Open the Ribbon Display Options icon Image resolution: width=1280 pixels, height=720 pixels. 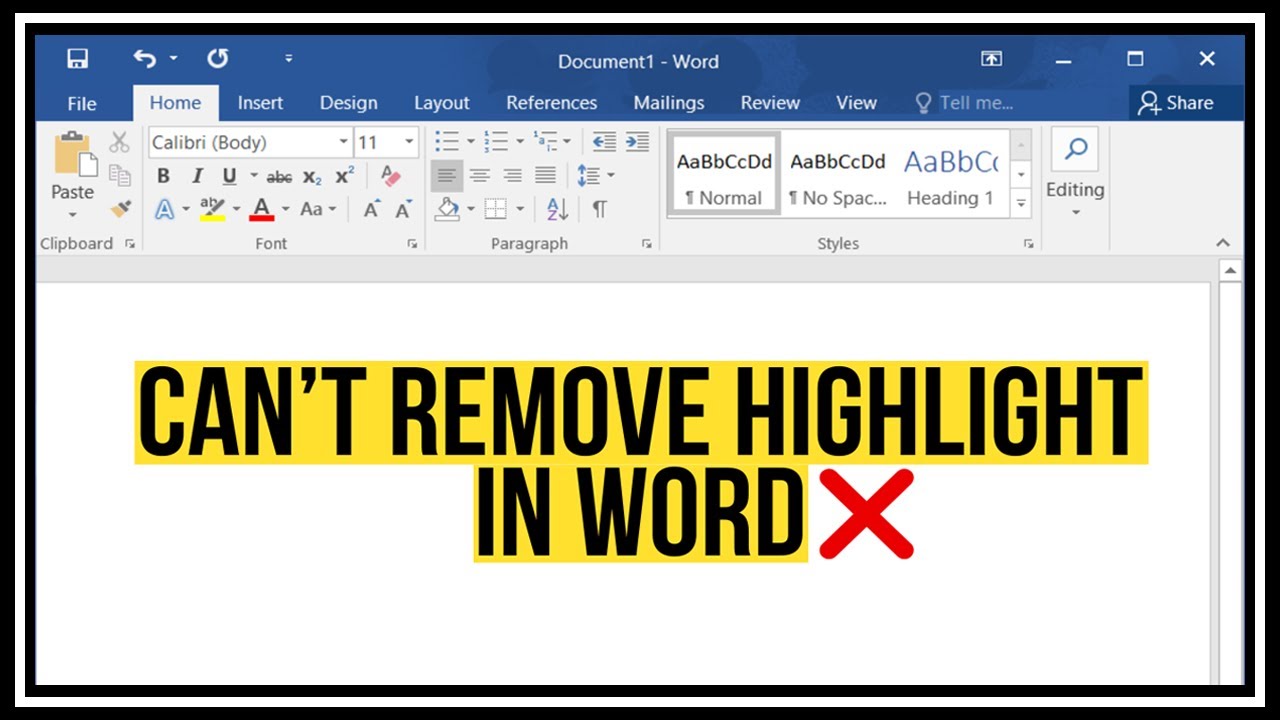[991, 60]
